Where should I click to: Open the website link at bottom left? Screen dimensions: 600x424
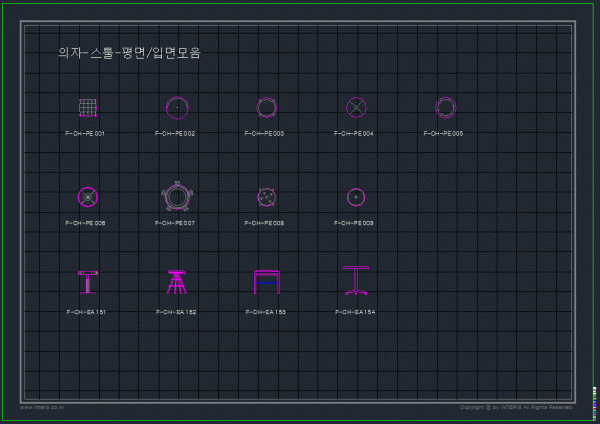click(x=42, y=407)
